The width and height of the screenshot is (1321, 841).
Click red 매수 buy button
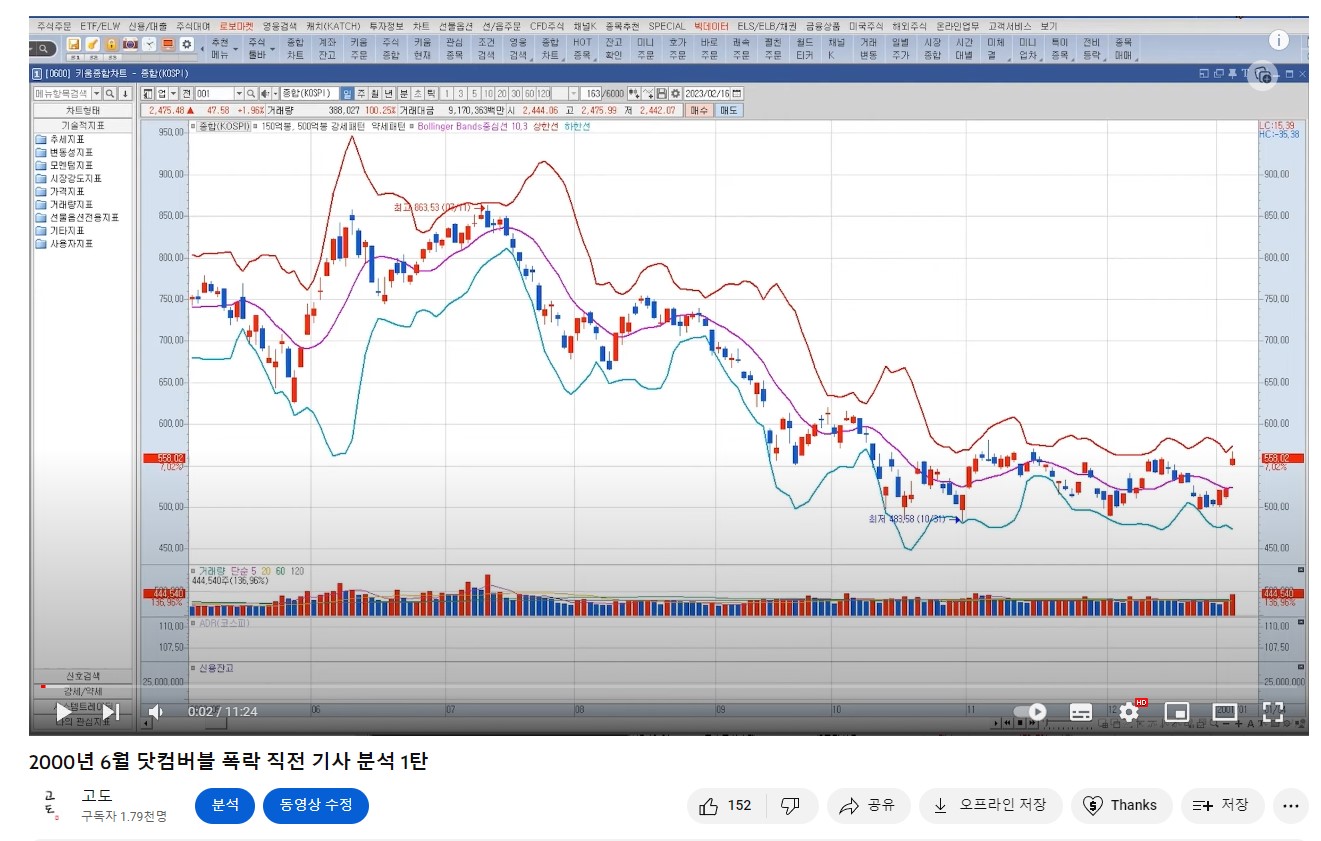coord(701,110)
